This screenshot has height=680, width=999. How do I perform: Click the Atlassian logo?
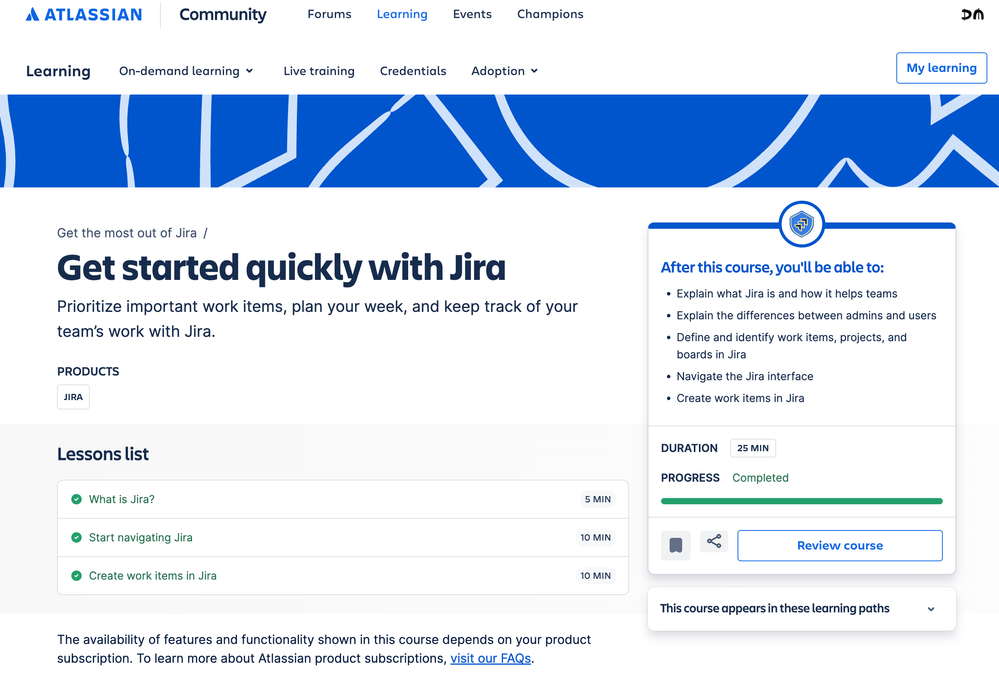[83, 14]
